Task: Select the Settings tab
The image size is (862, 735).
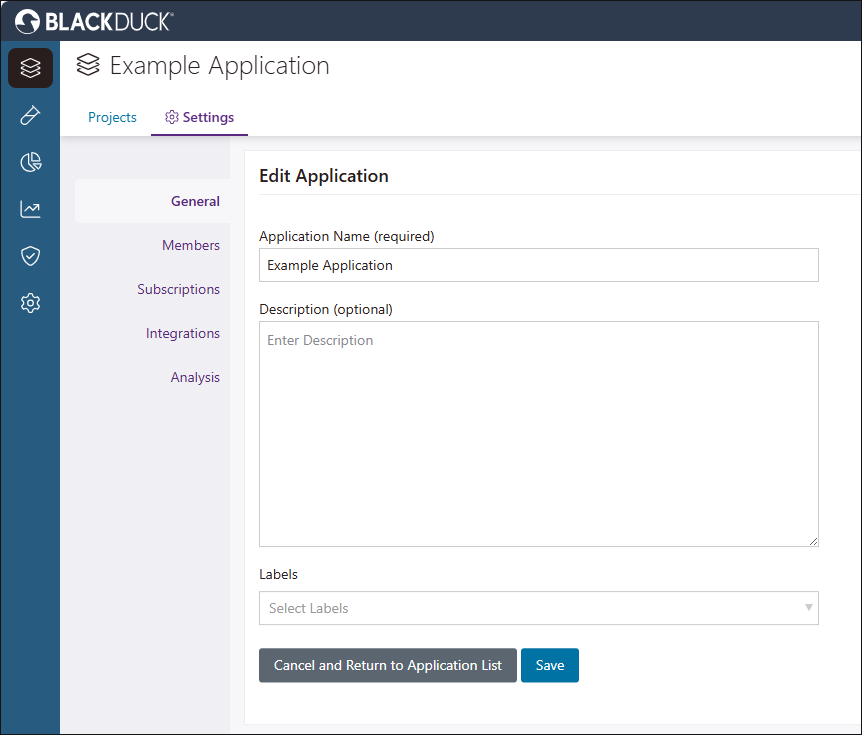Action: point(200,117)
